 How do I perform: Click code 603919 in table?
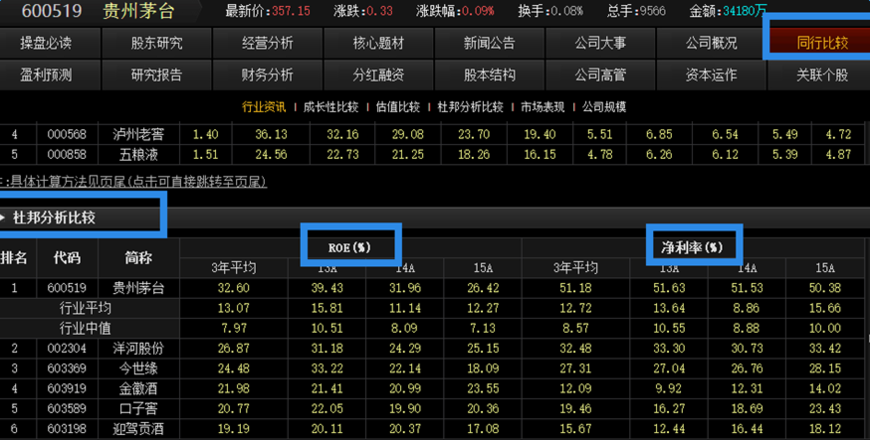(x=67, y=388)
